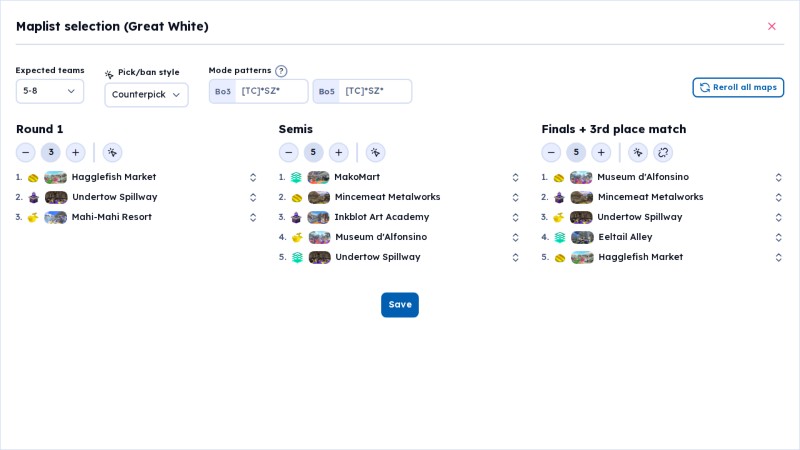Click Semis Museum d'Alfonsino stage thumbnail
Viewport: 800px width, 450px height.
(x=319, y=237)
